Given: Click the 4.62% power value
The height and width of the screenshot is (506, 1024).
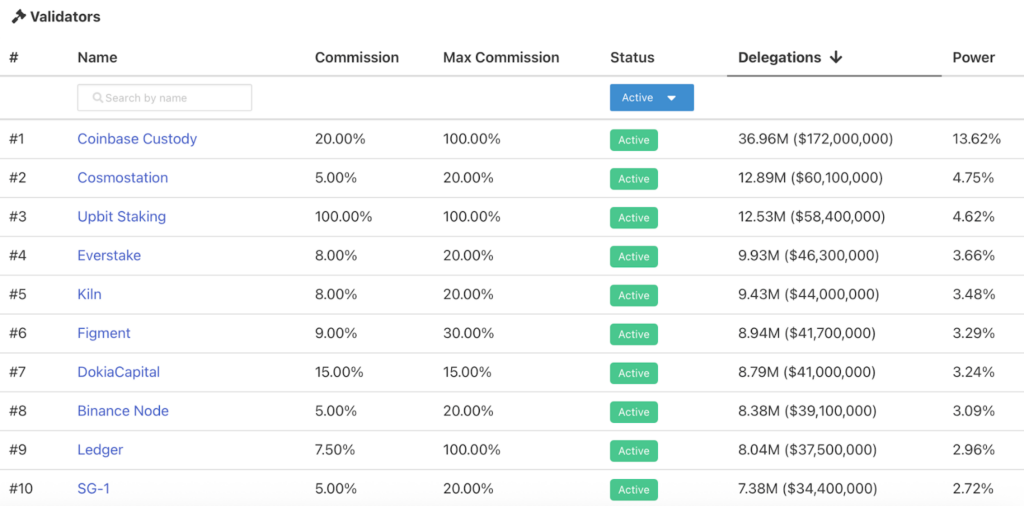Looking at the screenshot, I should [x=973, y=217].
